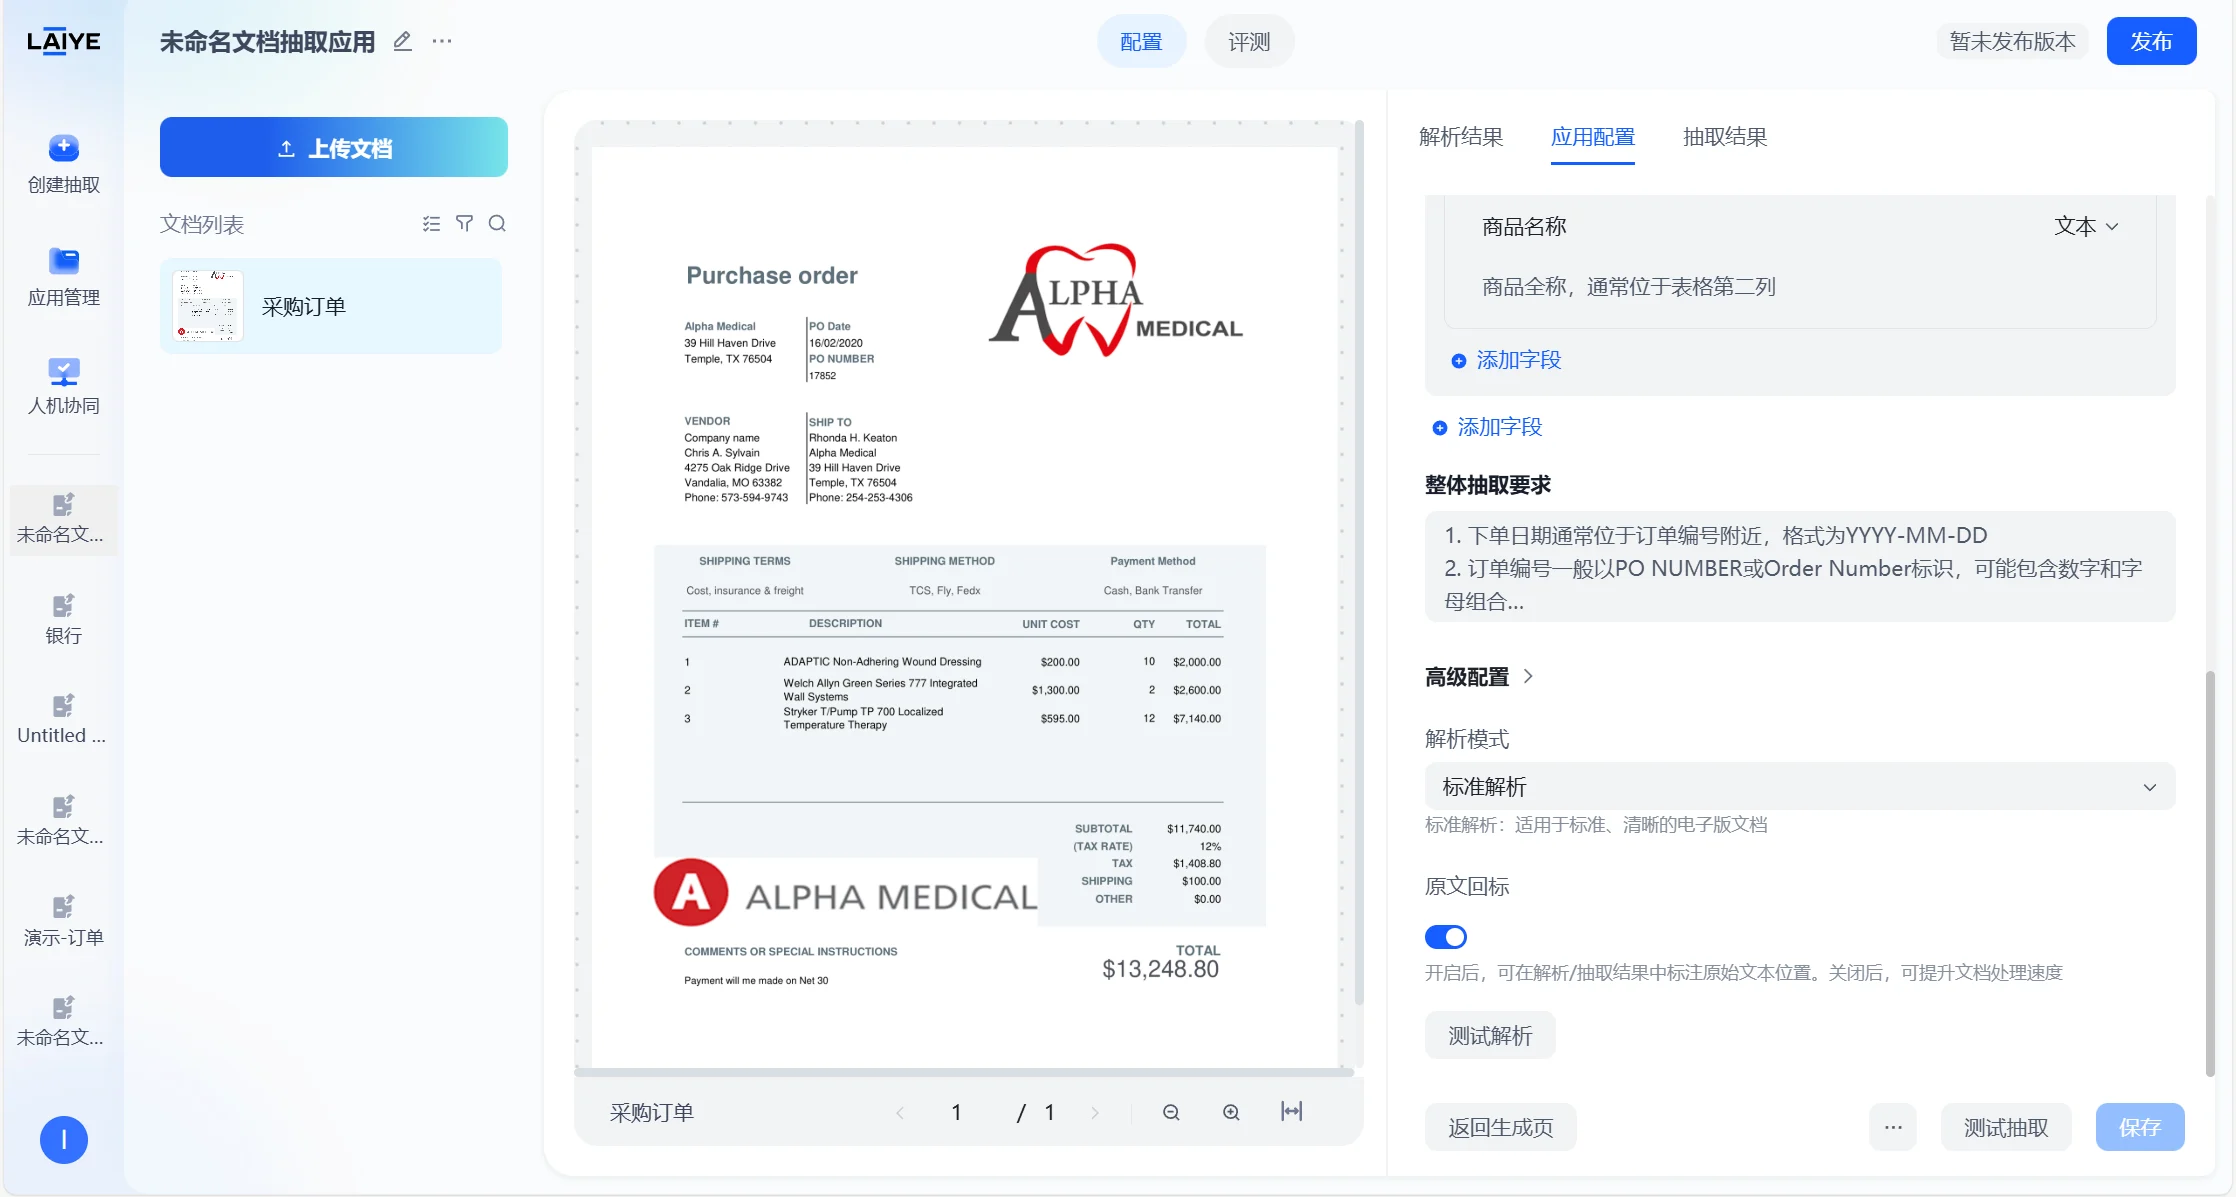Open the 解析结果 tab
The height and width of the screenshot is (1197, 2236).
[x=1461, y=137]
